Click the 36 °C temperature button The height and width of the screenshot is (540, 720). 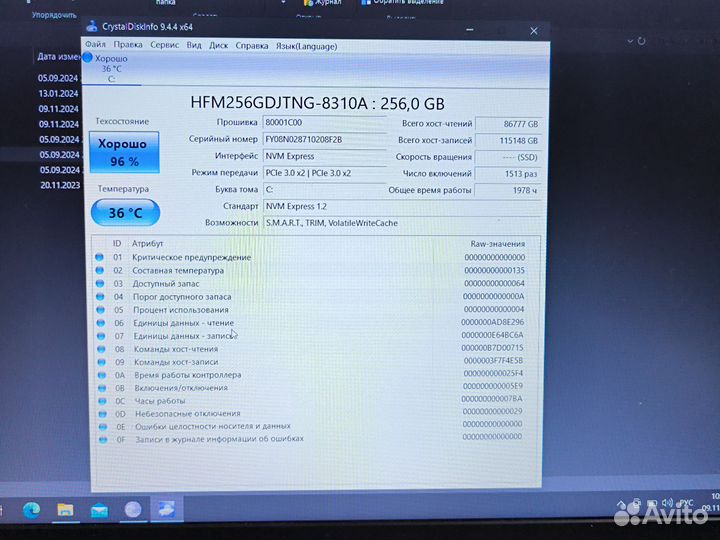click(x=125, y=213)
